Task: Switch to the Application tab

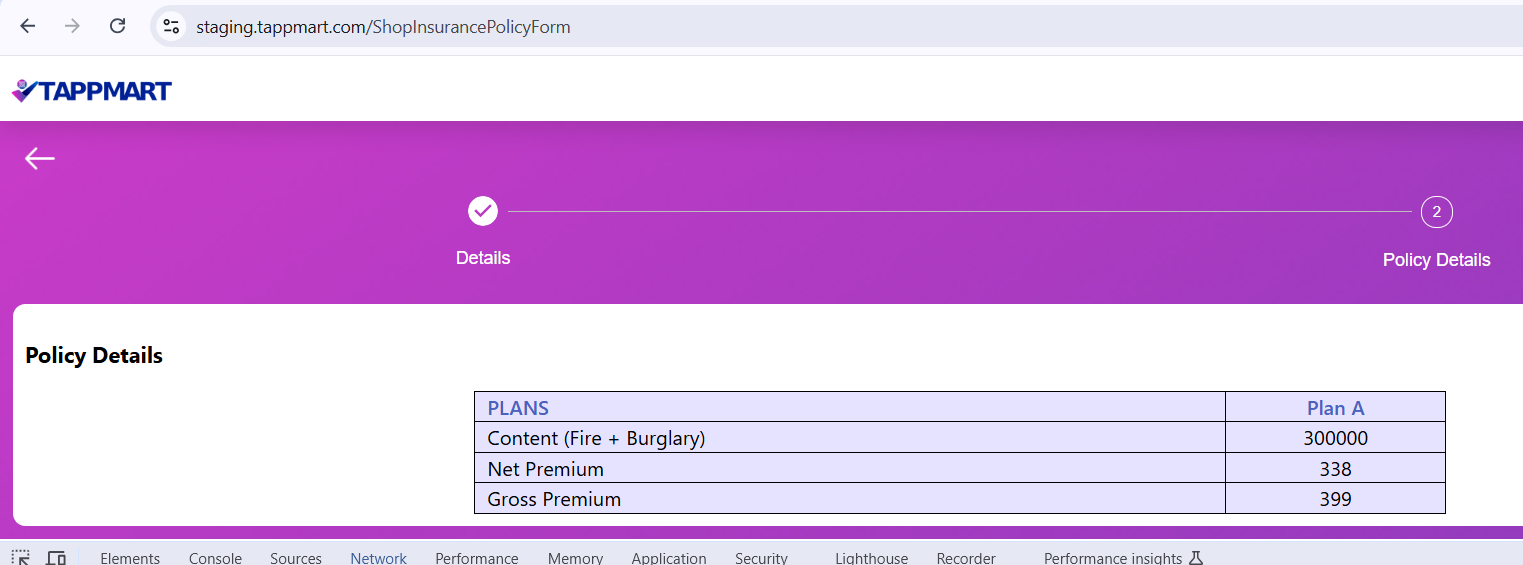Action: 669,558
